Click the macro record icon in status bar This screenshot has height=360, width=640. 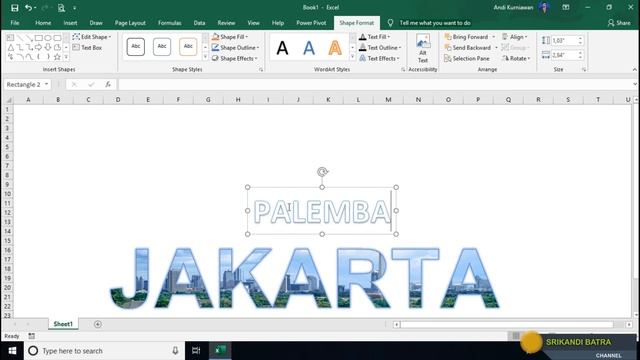[x=31, y=336]
